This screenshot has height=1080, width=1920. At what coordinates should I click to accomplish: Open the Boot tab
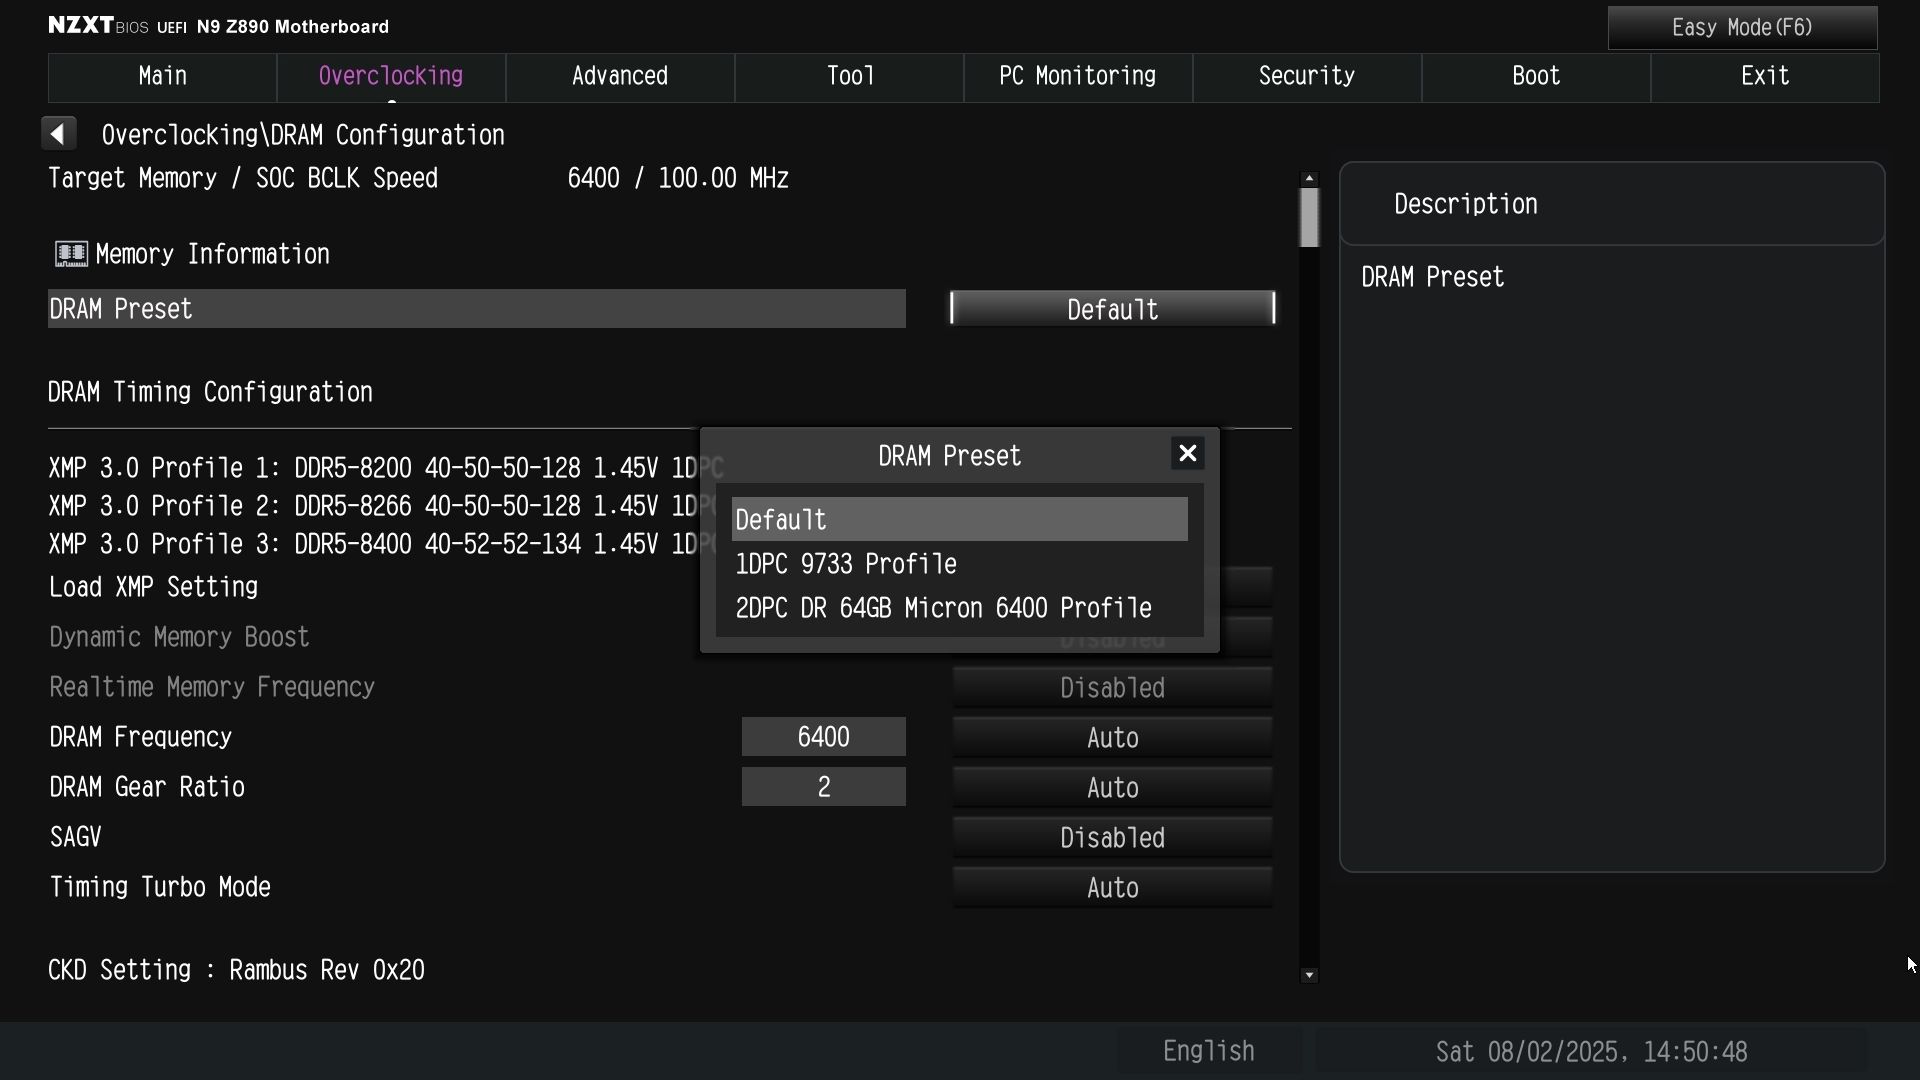click(x=1536, y=77)
